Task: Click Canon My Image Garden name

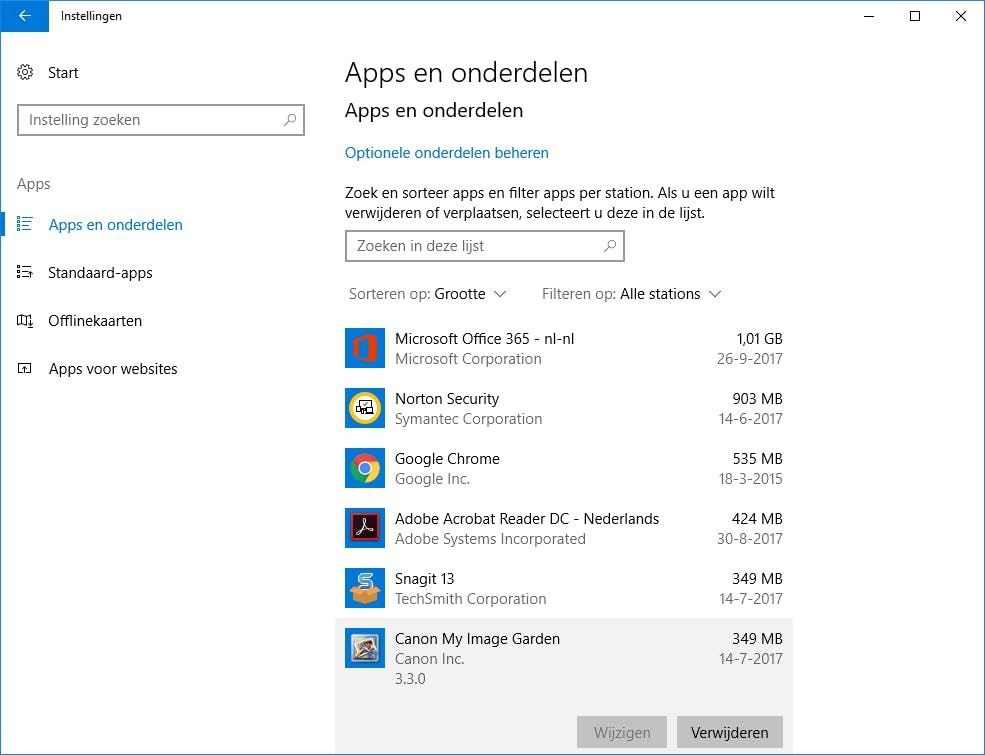Action: pyautogui.click(x=477, y=639)
